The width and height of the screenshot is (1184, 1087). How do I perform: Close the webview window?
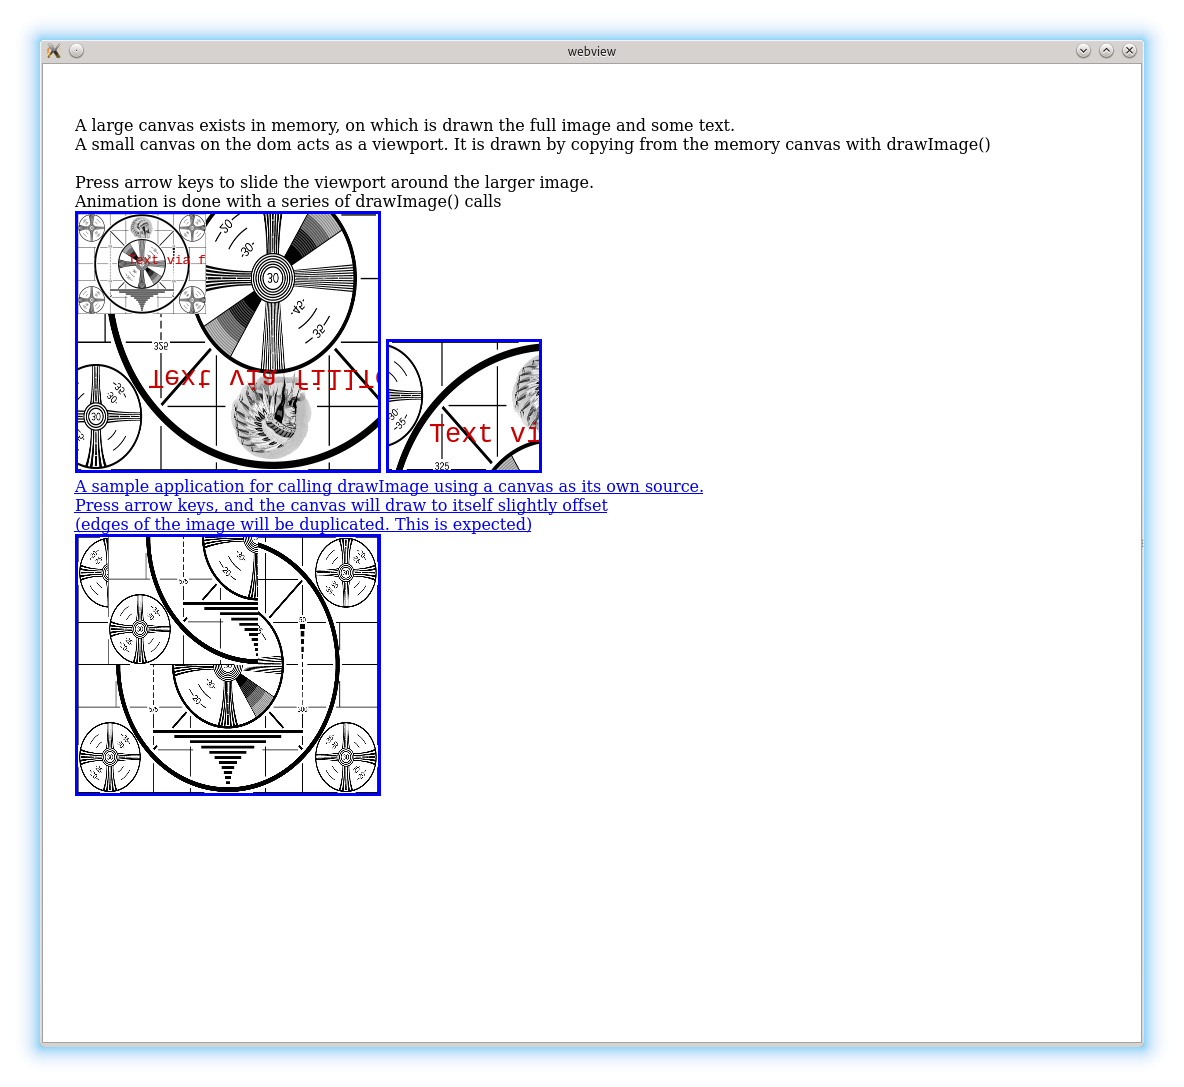(x=1129, y=51)
